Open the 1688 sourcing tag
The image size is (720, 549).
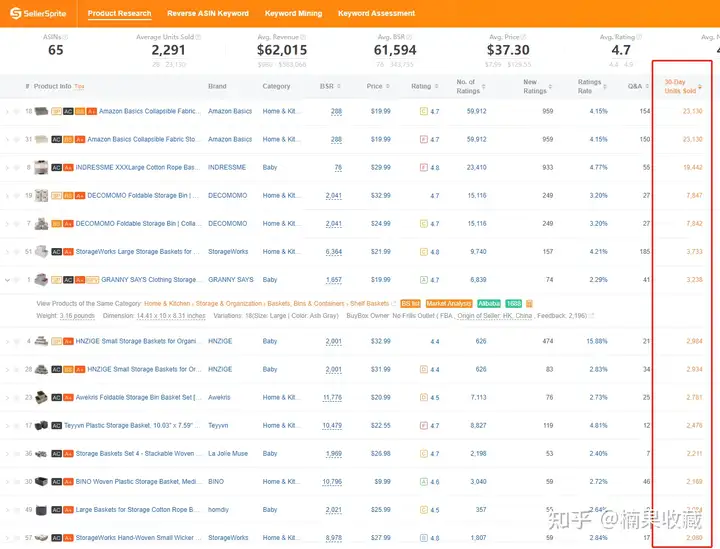[x=513, y=303]
